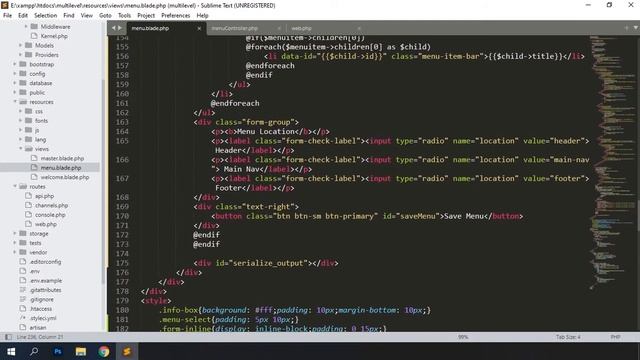This screenshot has height=360, width=640.
Task: Expand the Providers folder
Action: tap(20, 55)
